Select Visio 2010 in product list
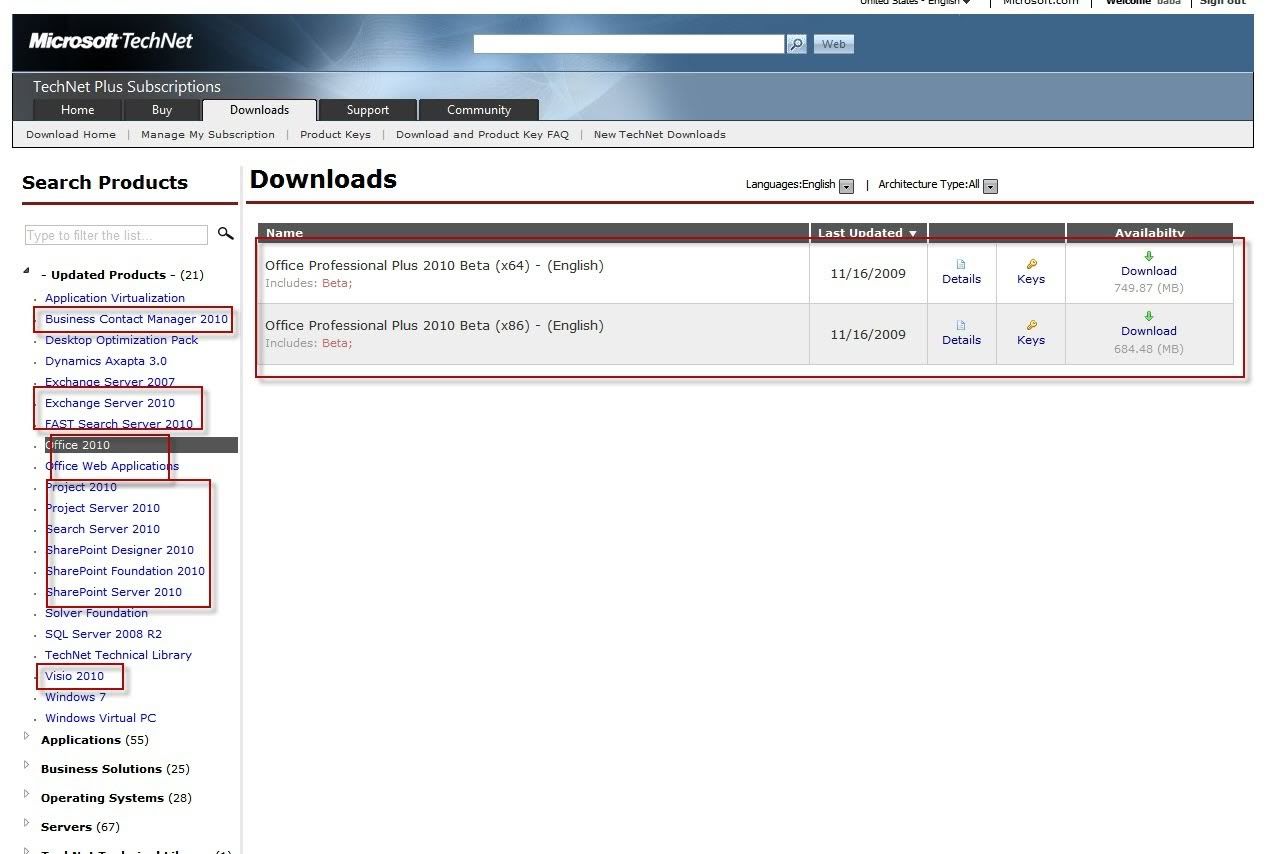 pyautogui.click(x=74, y=676)
